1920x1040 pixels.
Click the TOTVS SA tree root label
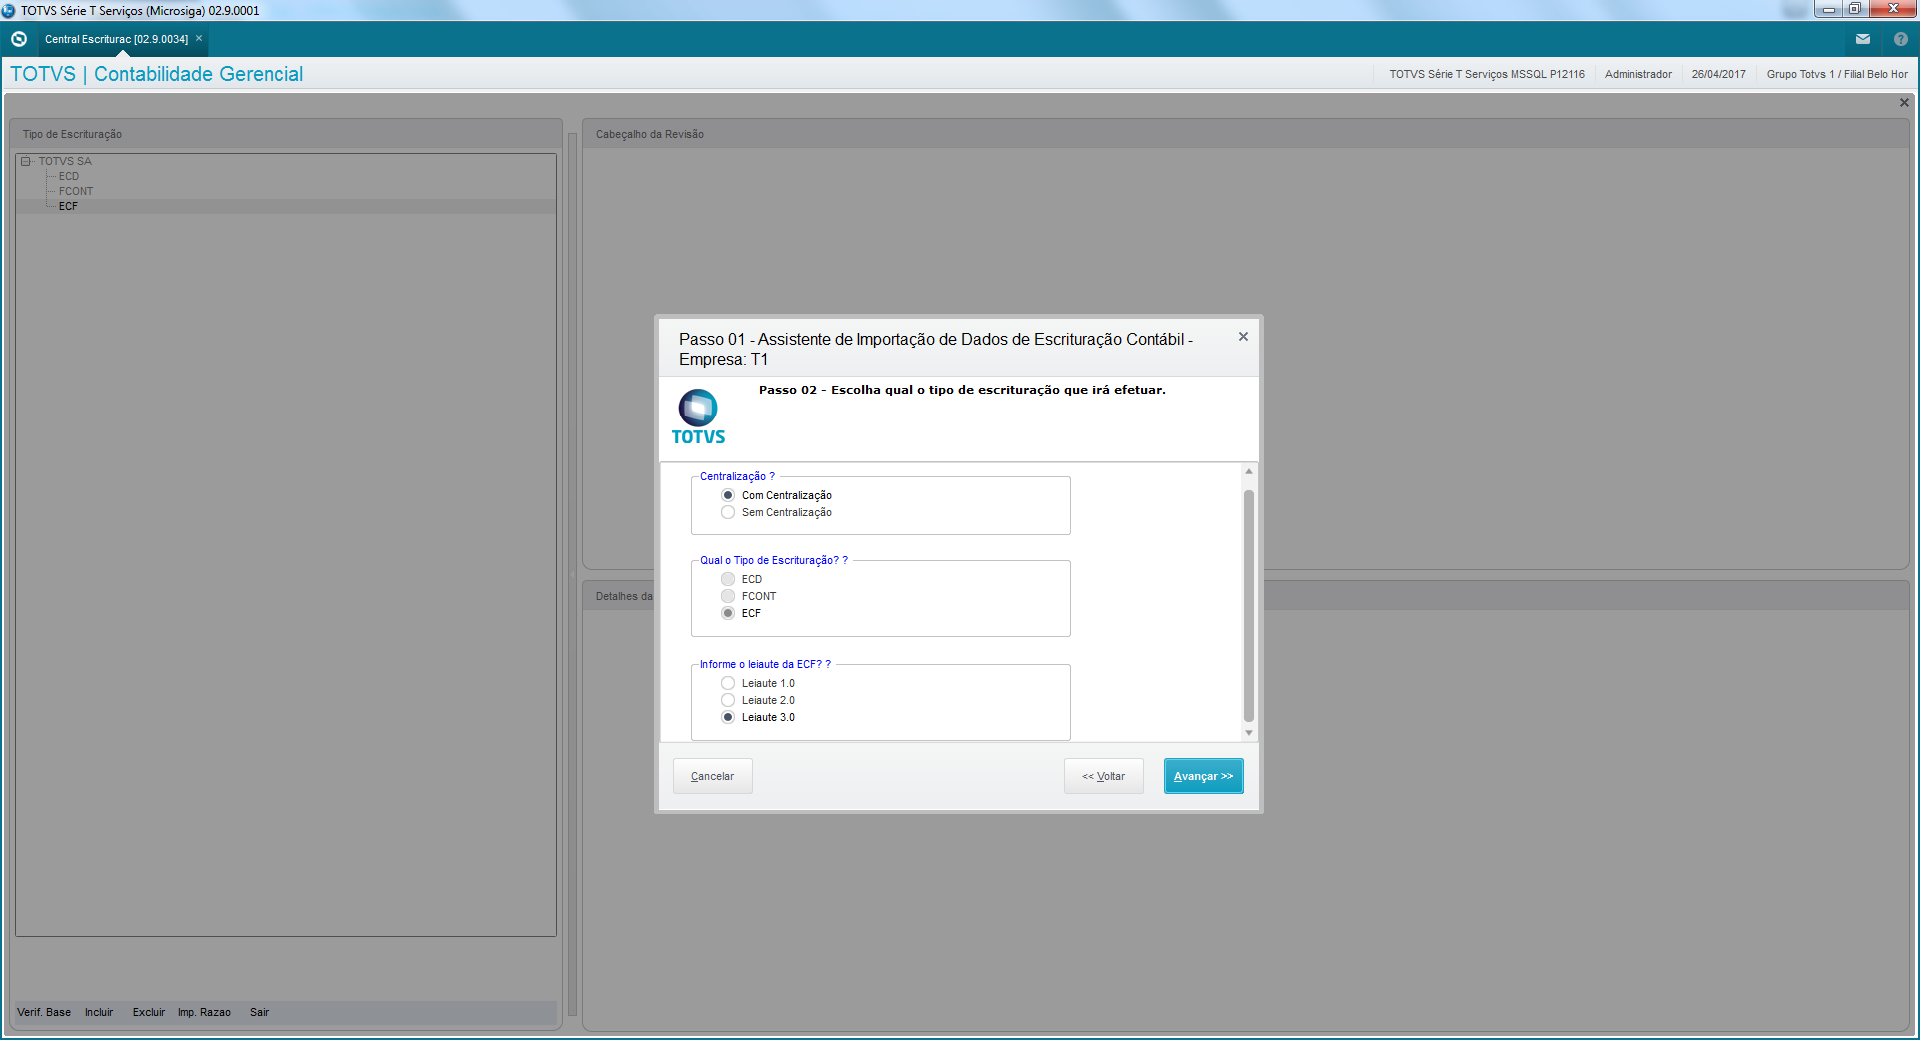[65, 161]
